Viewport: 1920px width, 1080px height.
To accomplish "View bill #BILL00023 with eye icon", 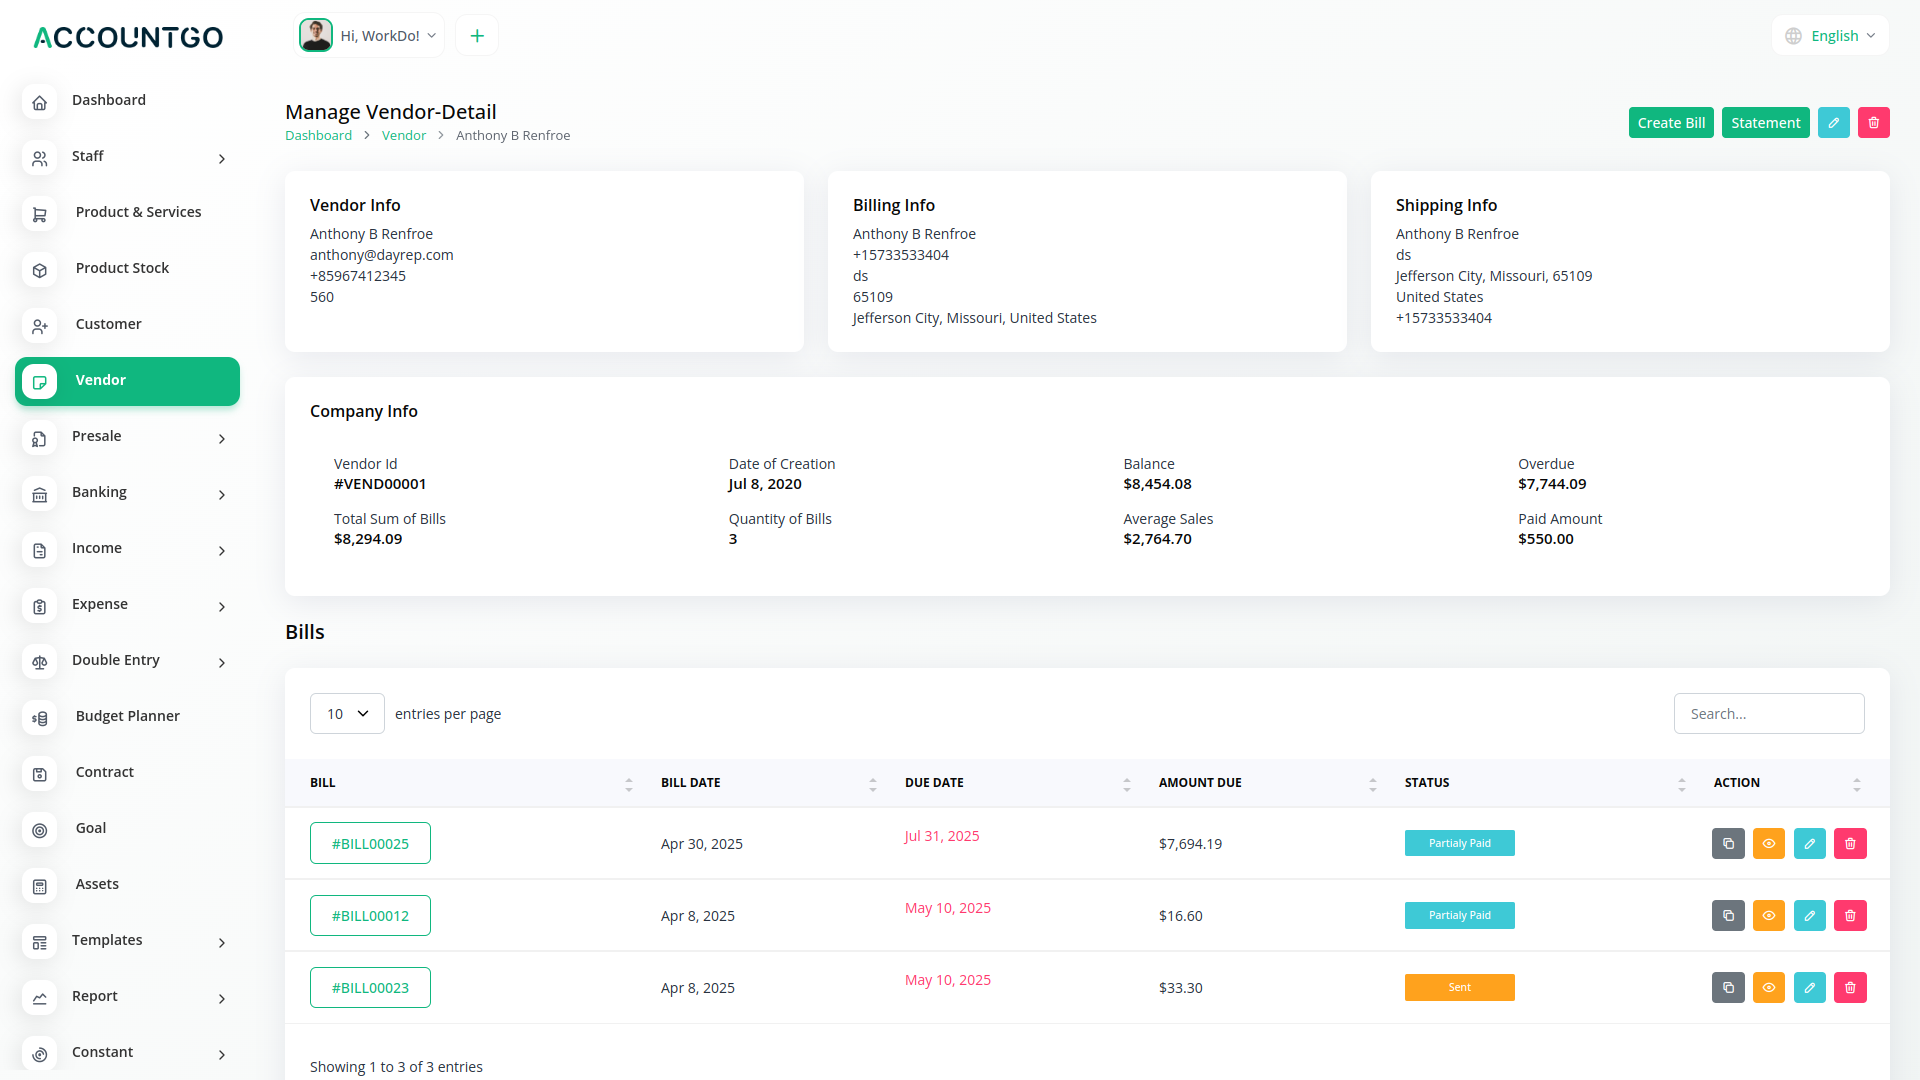I will pos(1768,987).
